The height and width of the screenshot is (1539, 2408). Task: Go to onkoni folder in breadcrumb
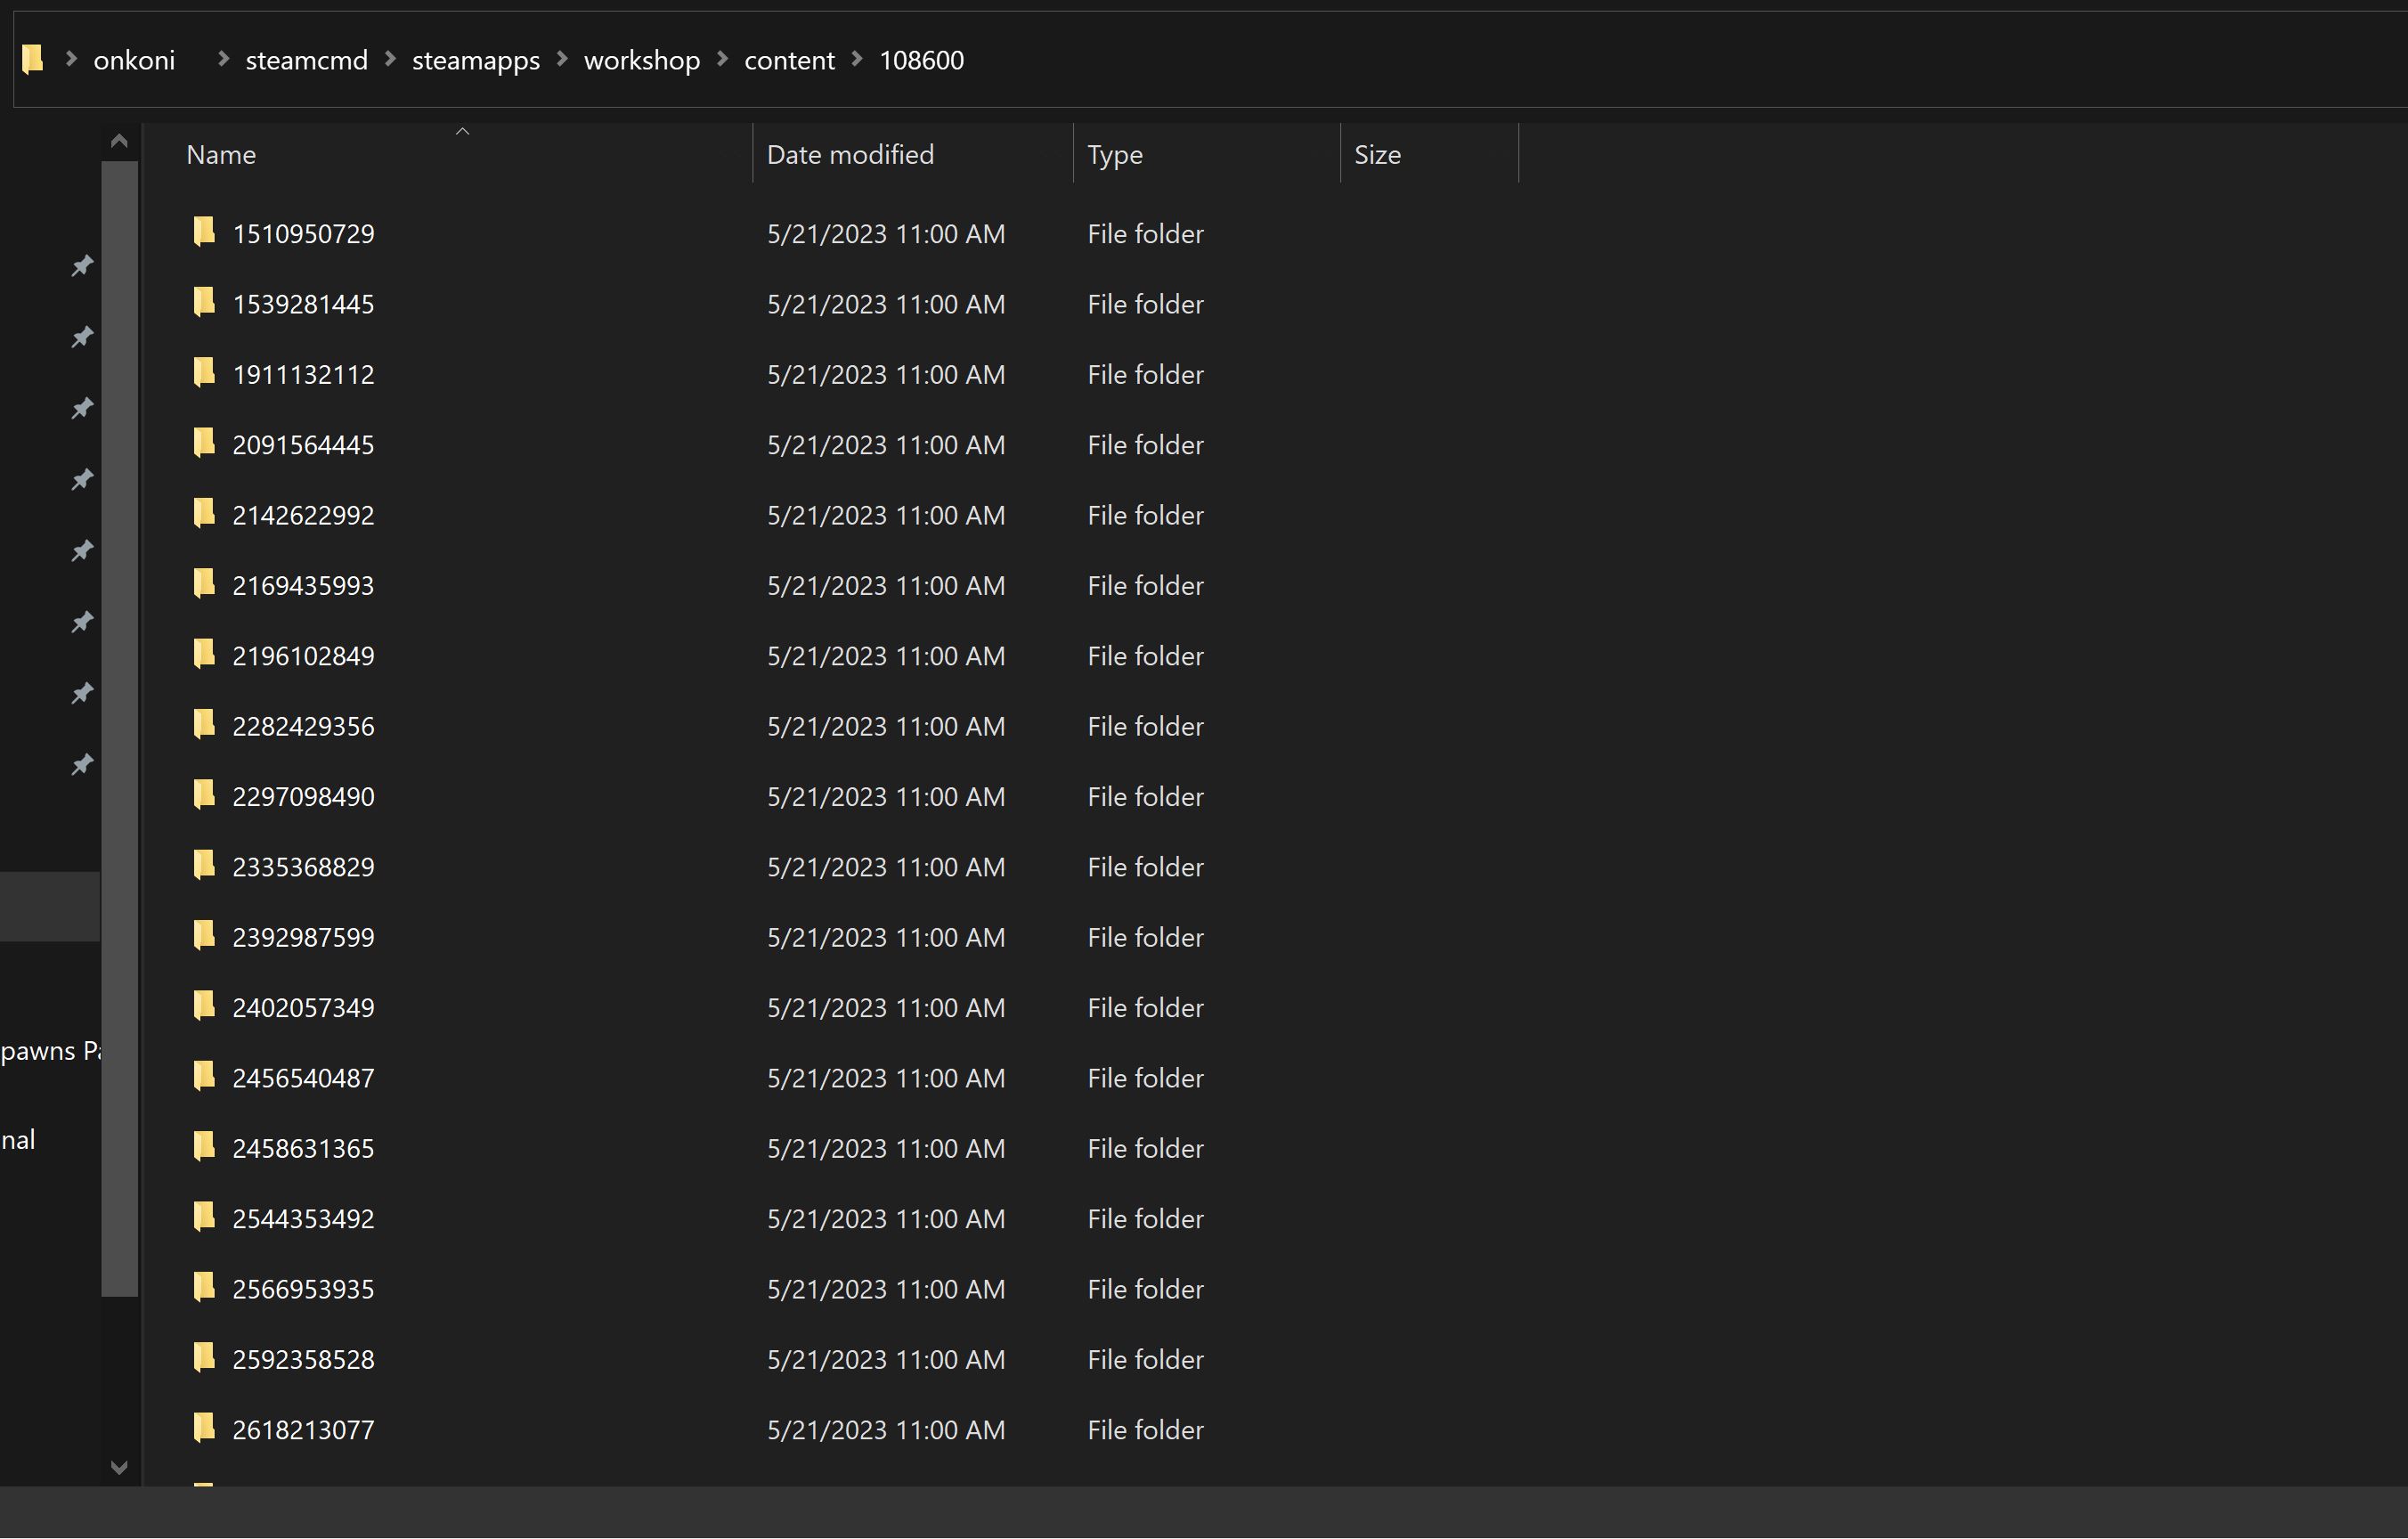coord(134,60)
